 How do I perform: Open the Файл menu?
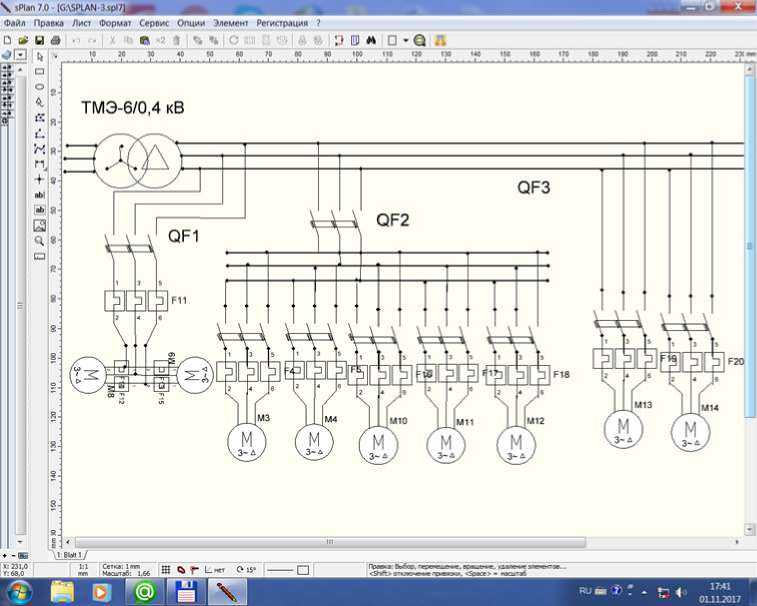15,21
